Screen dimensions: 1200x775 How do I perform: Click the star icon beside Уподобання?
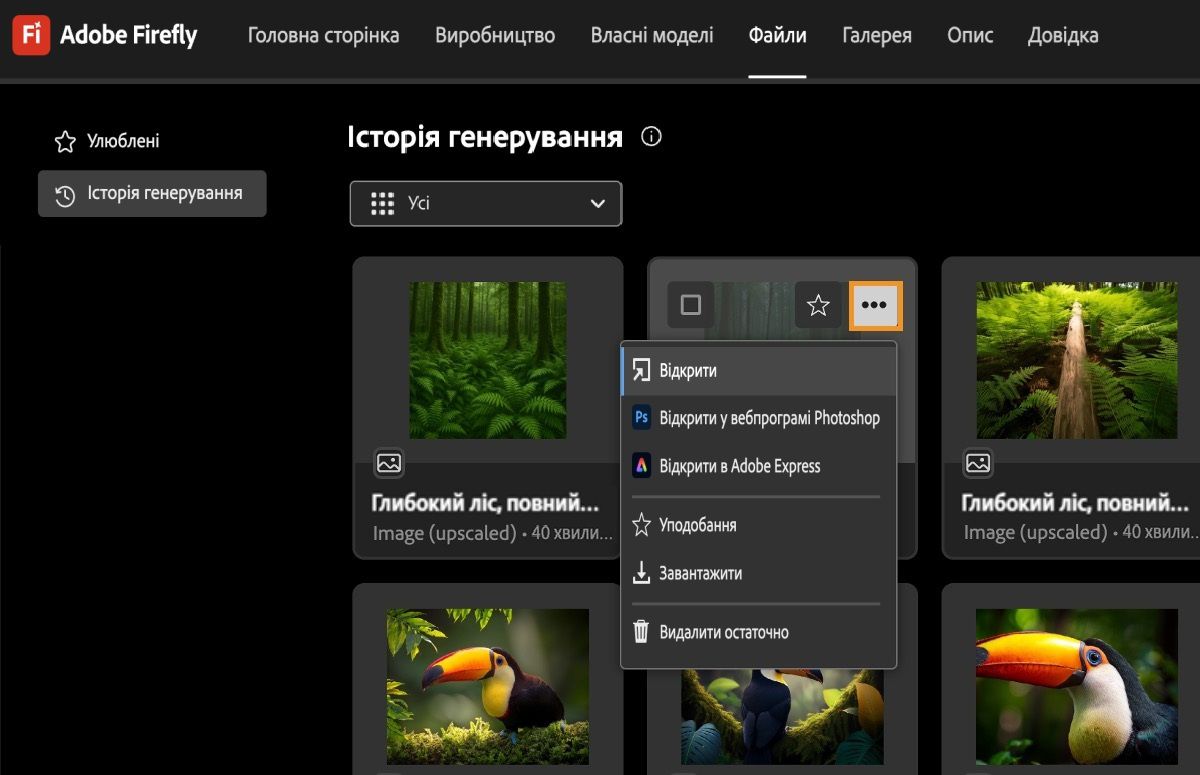(x=642, y=525)
